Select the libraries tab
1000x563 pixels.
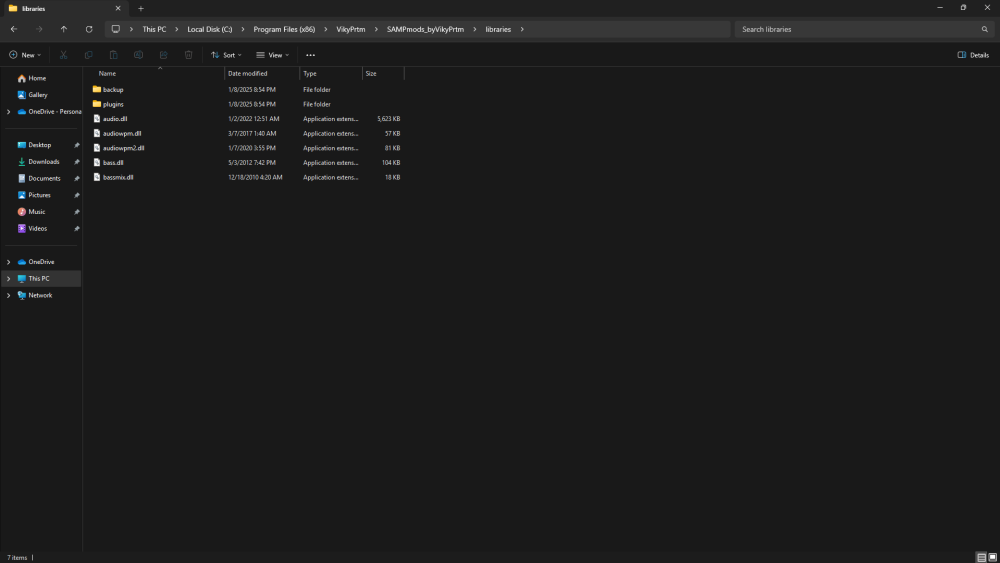tap(64, 9)
